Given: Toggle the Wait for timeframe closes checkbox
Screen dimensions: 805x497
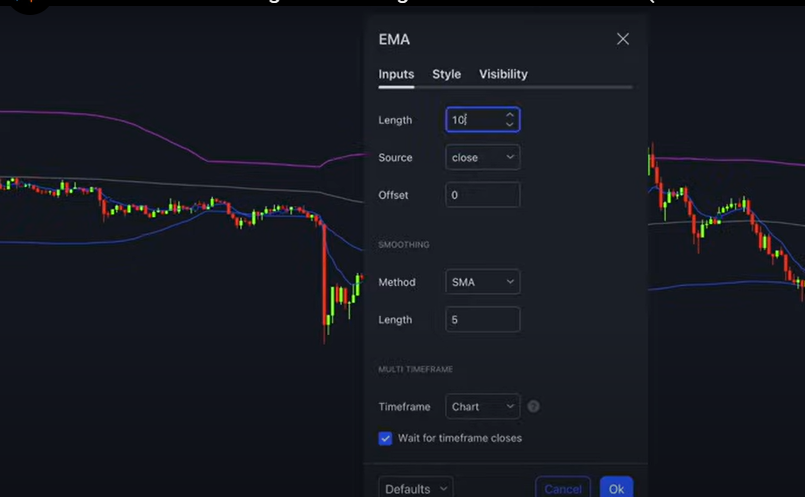Looking at the screenshot, I should (385, 438).
